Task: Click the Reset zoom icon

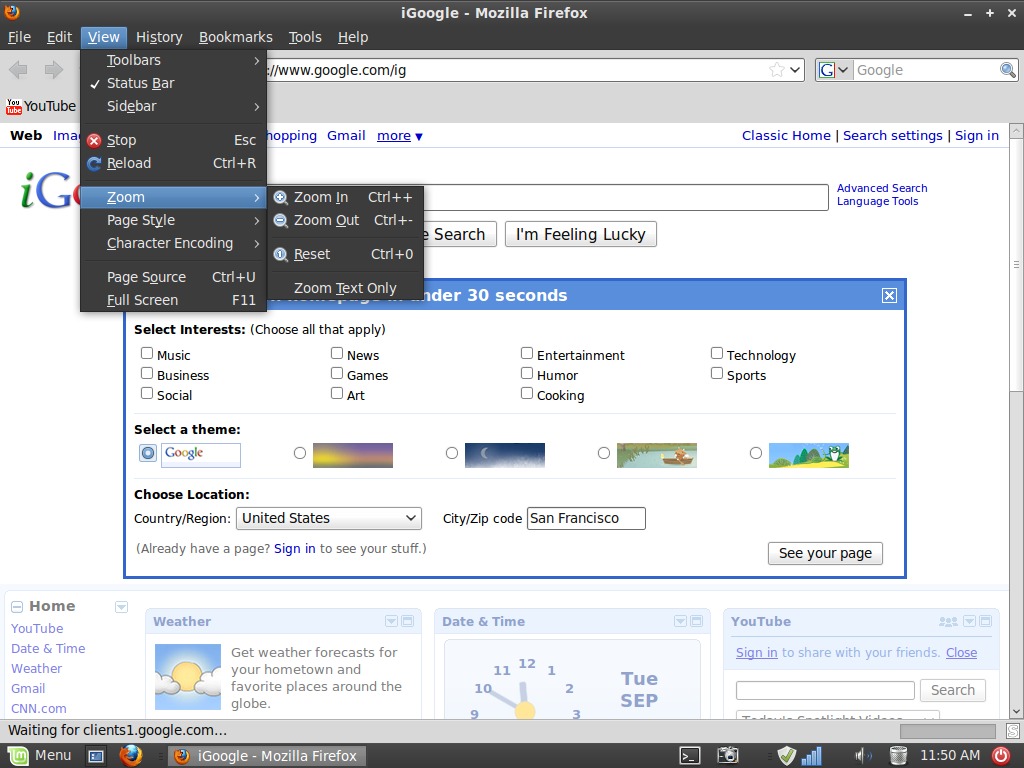Action: coord(281,255)
